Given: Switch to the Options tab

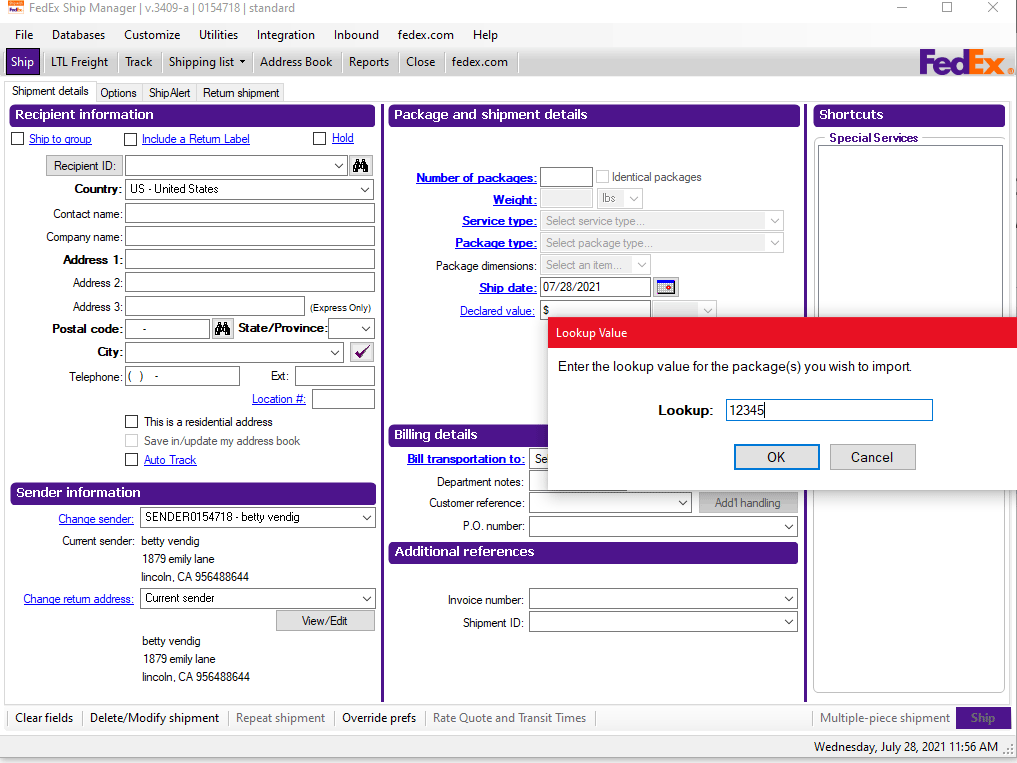Looking at the screenshot, I should [119, 93].
